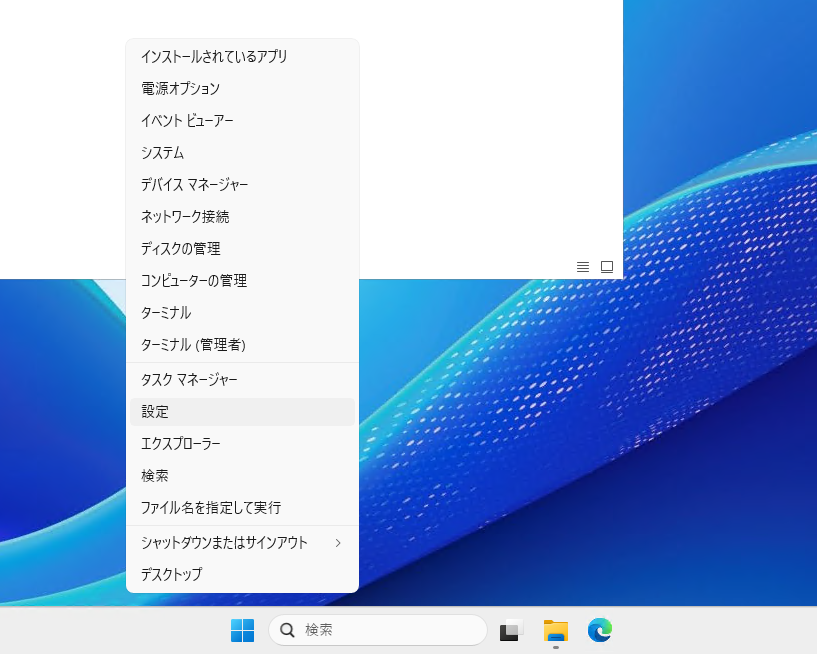817x655 pixels.
Task: Click the magnifier icon in taskbar search
Action: pyautogui.click(x=288, y=630)
